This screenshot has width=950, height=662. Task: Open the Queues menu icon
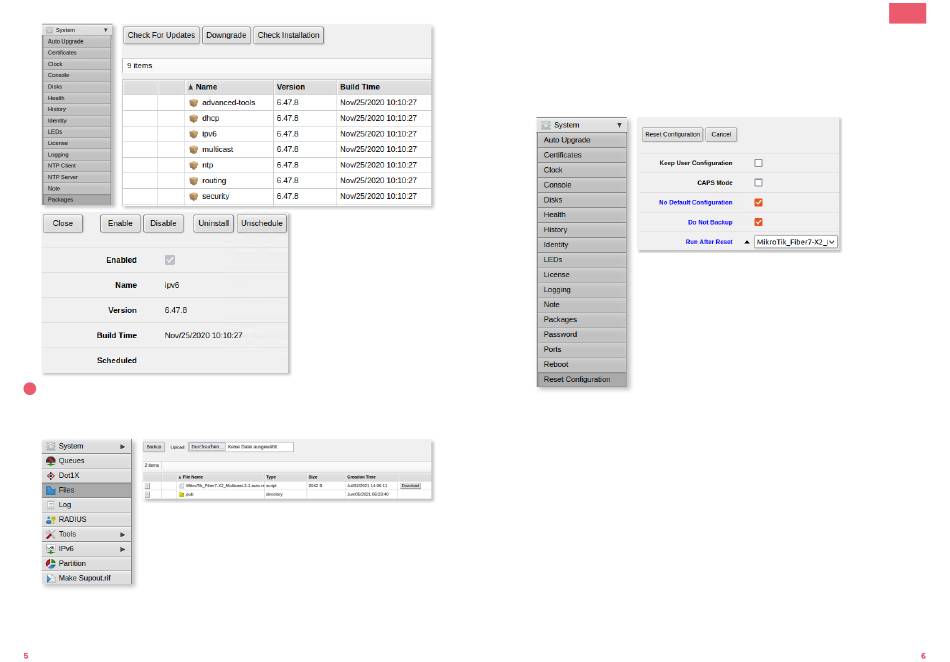(x=50, y=461)
